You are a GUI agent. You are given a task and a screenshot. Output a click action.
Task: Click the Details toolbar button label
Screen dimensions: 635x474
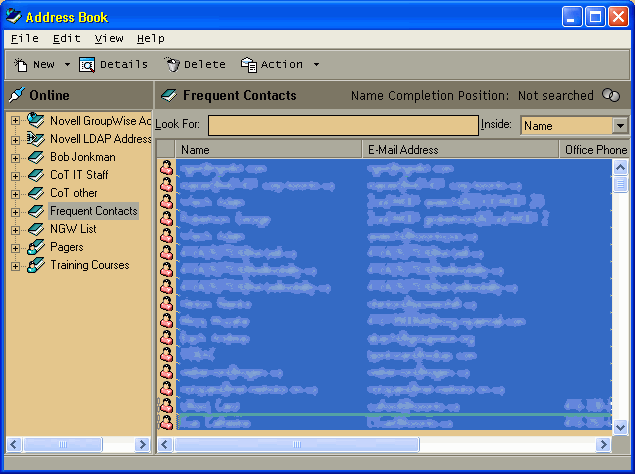tap(124, 64)
